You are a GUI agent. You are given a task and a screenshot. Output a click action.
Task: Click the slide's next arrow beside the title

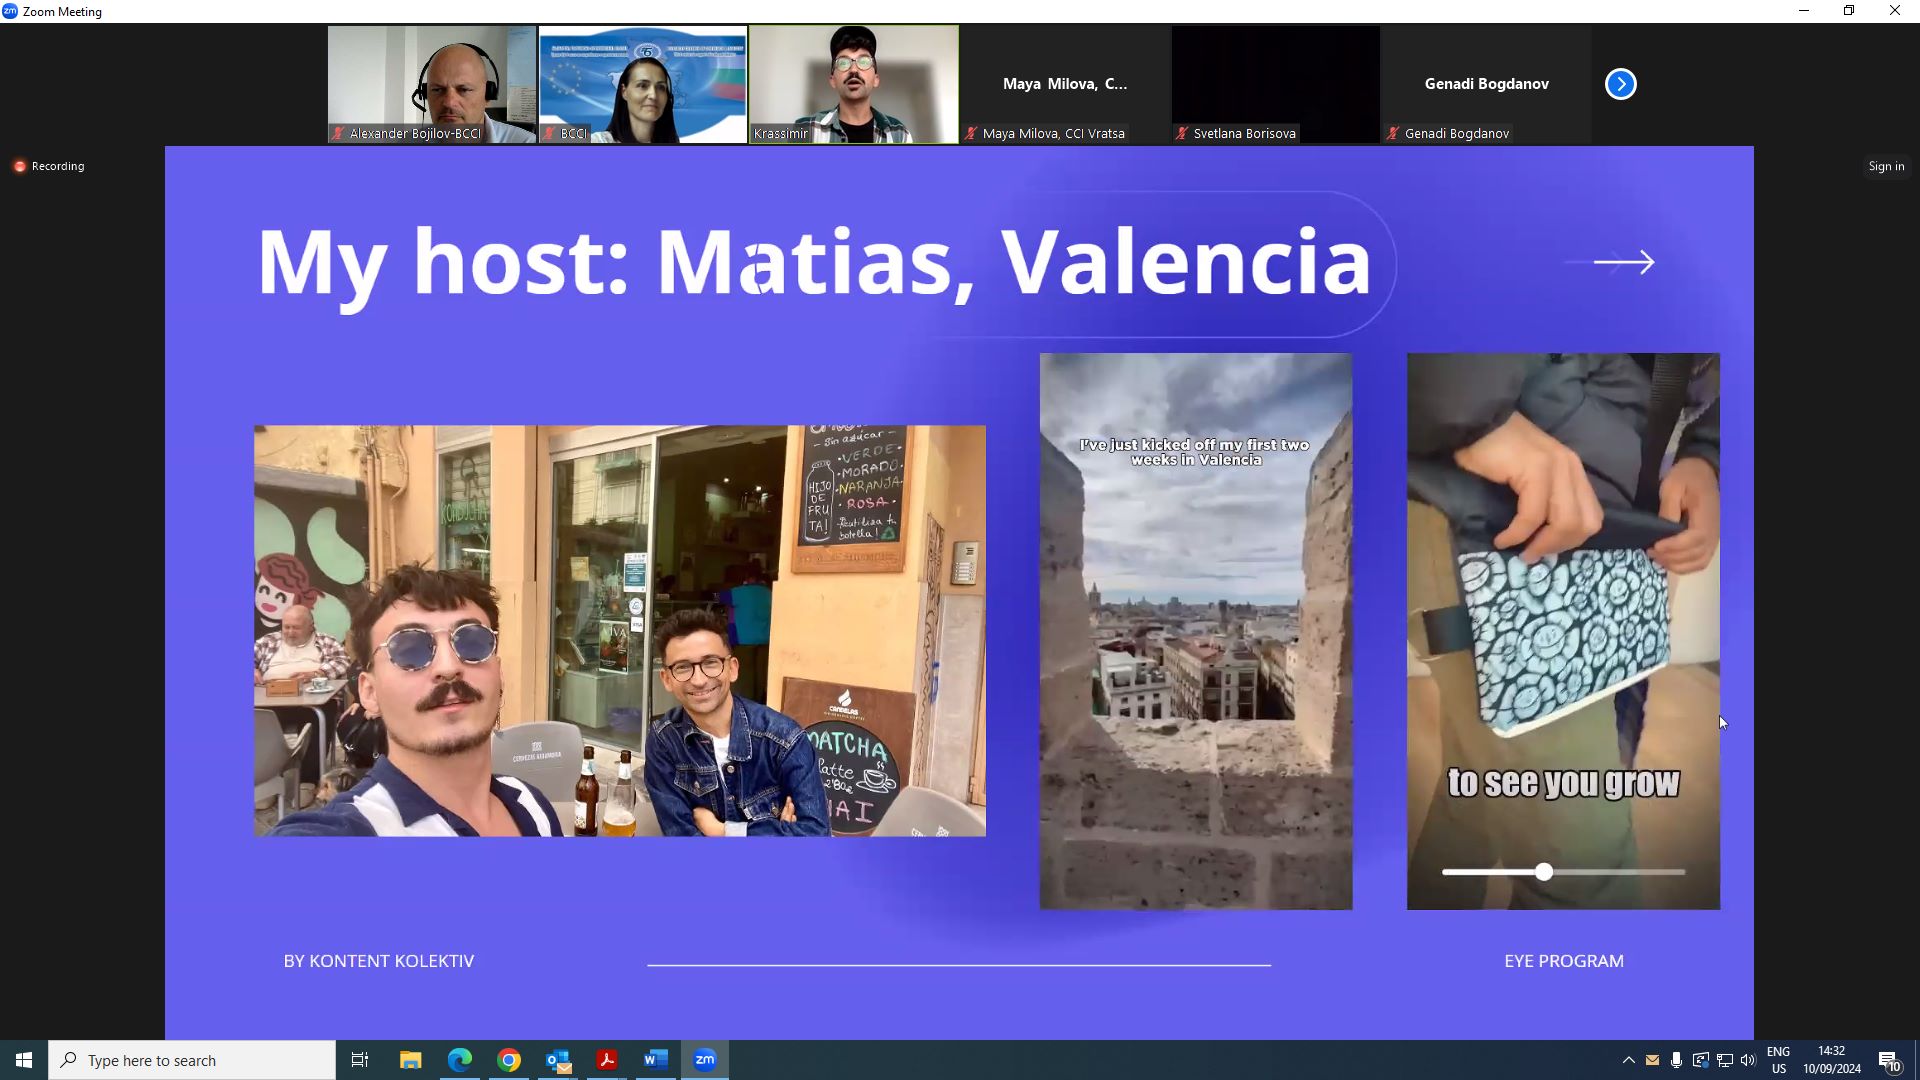(1624, 262)
